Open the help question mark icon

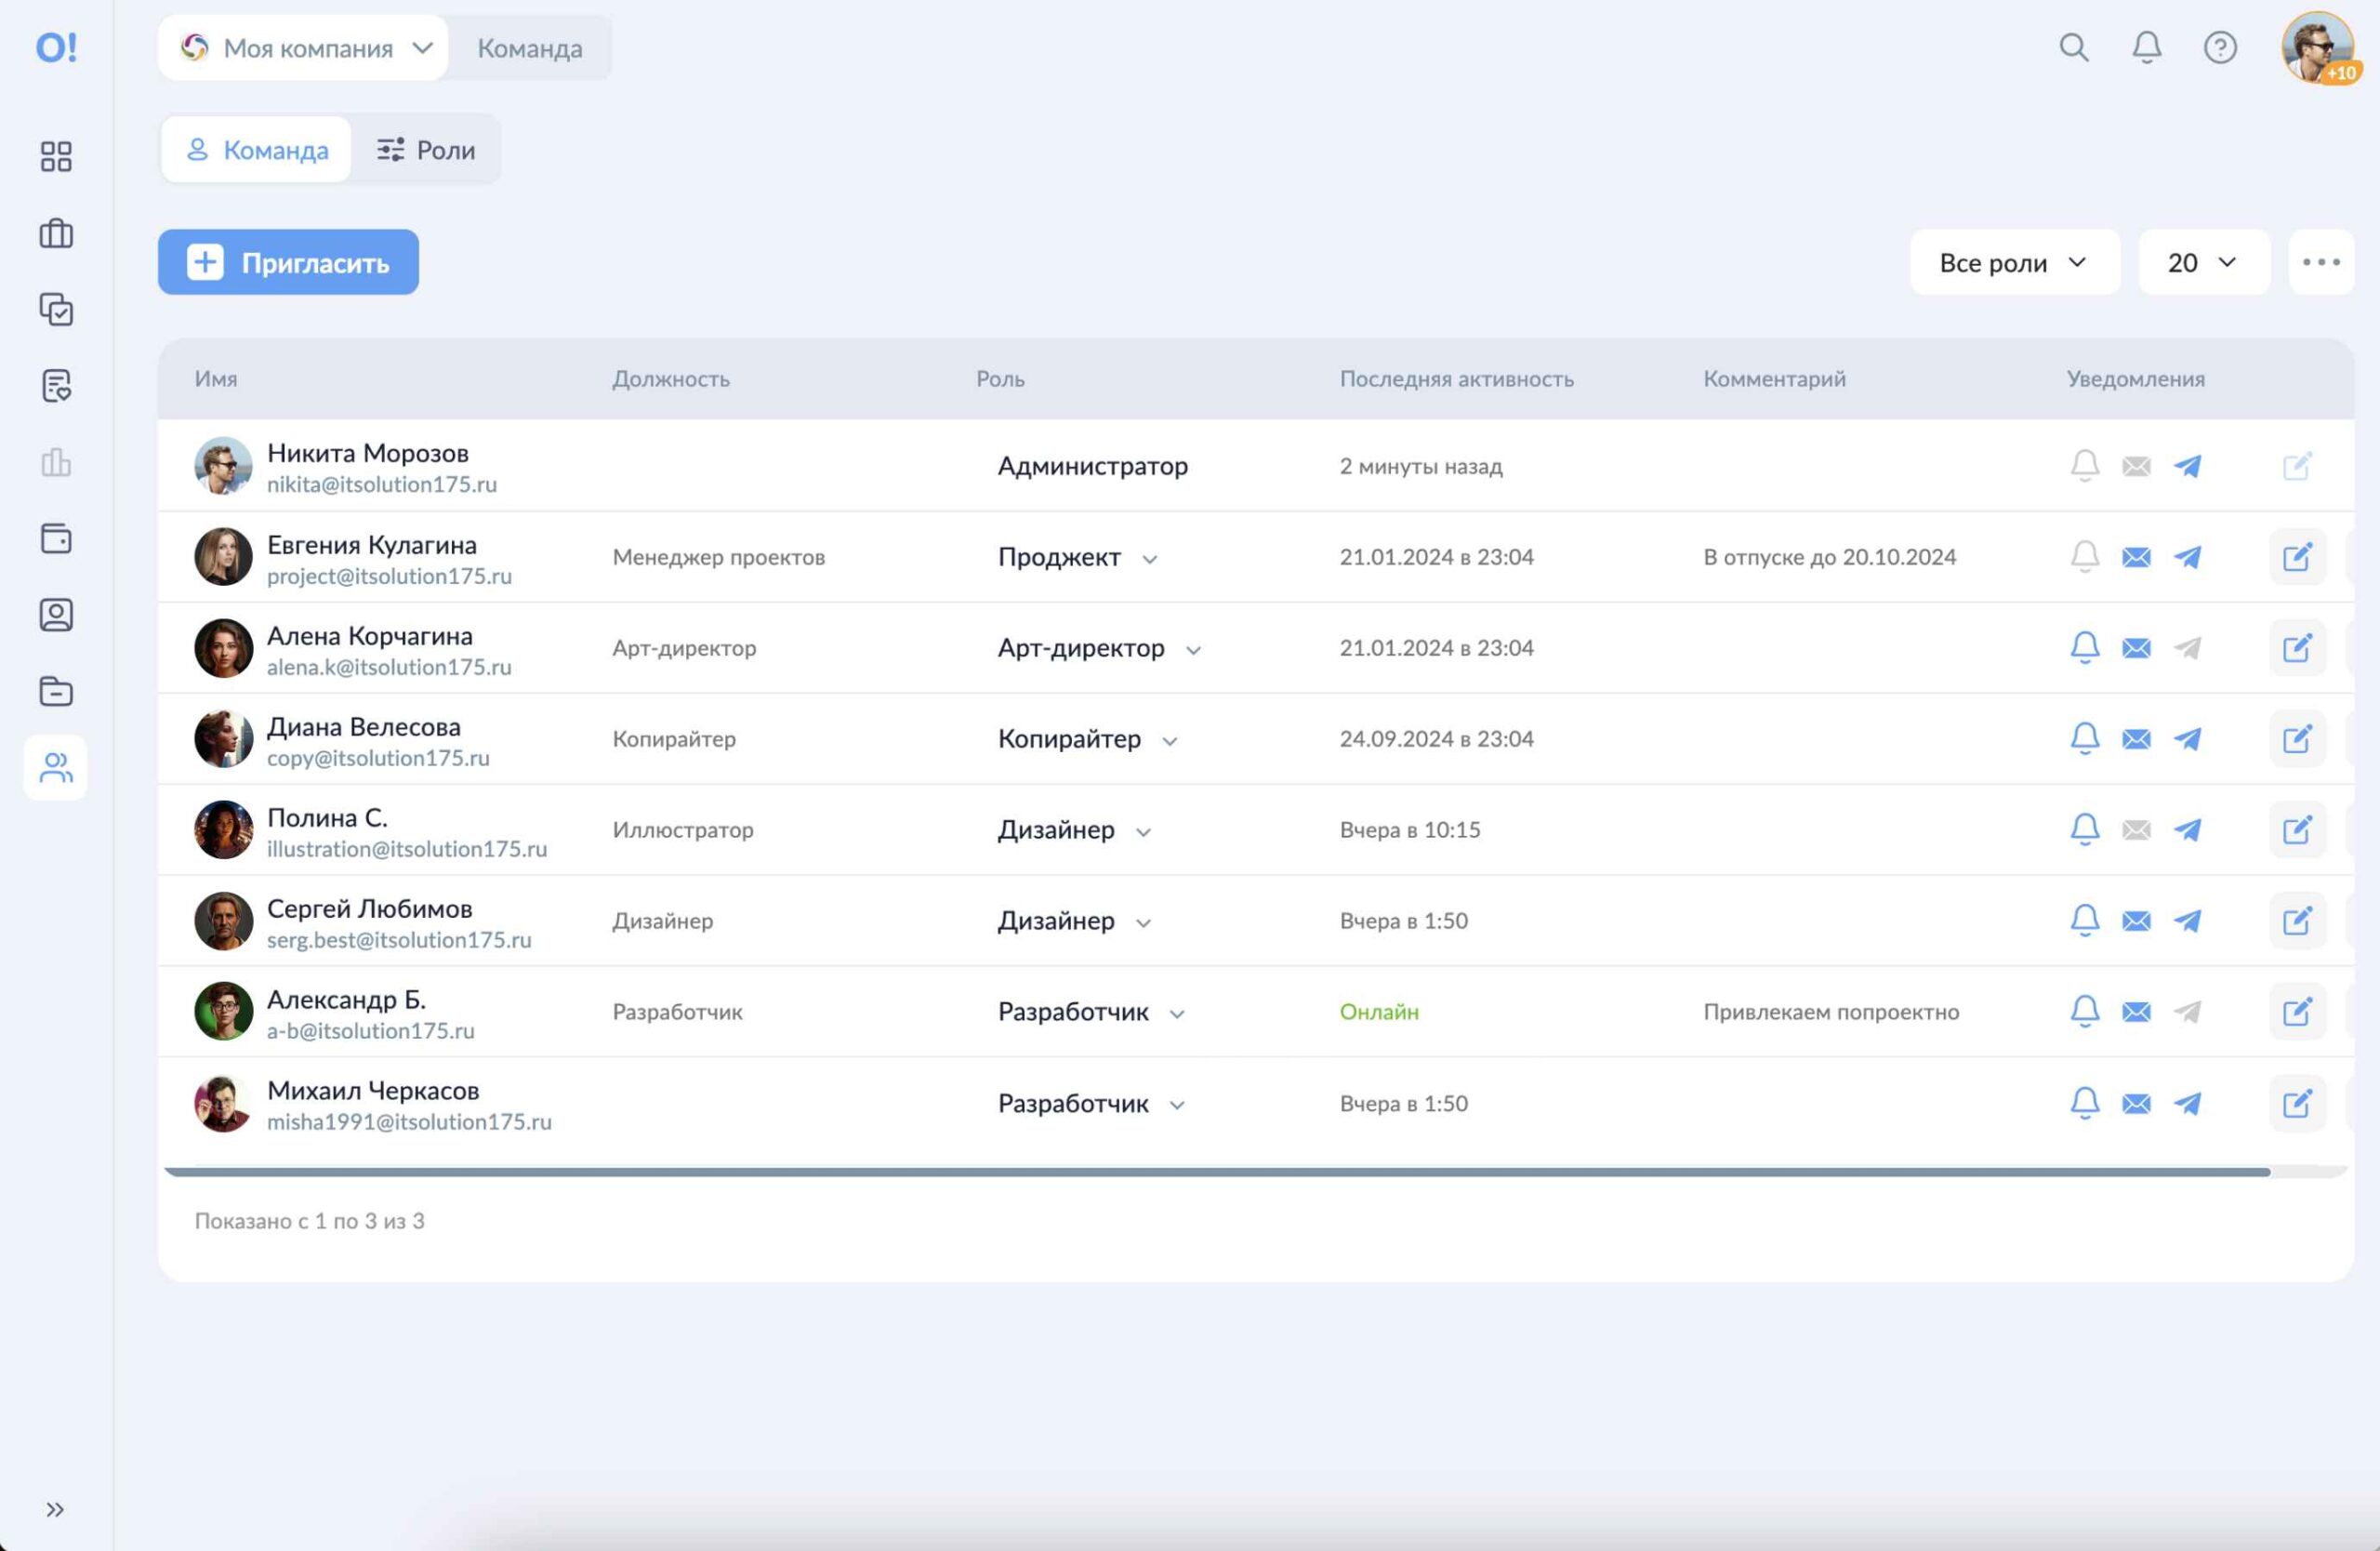click(x=2220, y=47)
